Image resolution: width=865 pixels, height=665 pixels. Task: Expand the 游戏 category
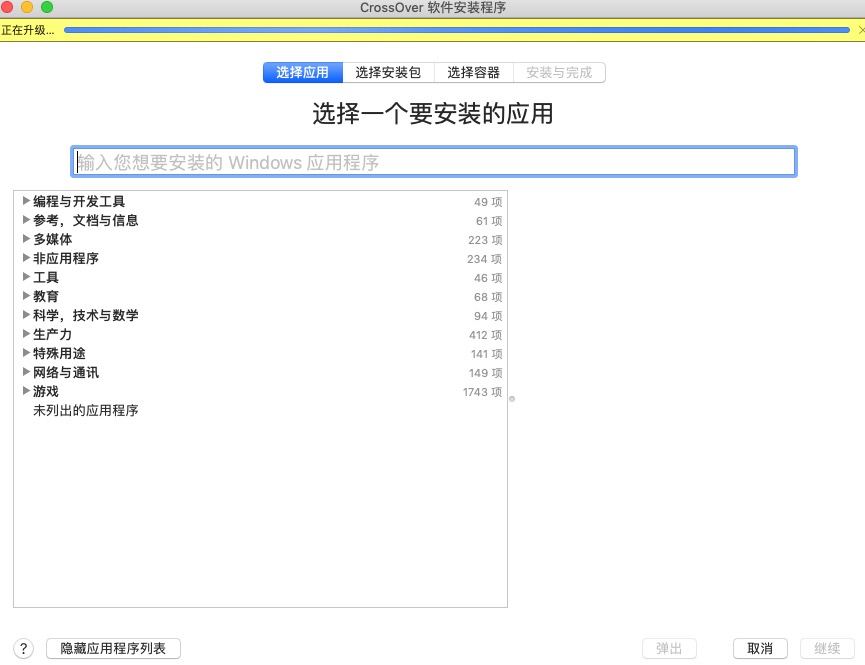click(x=26, y=391)
